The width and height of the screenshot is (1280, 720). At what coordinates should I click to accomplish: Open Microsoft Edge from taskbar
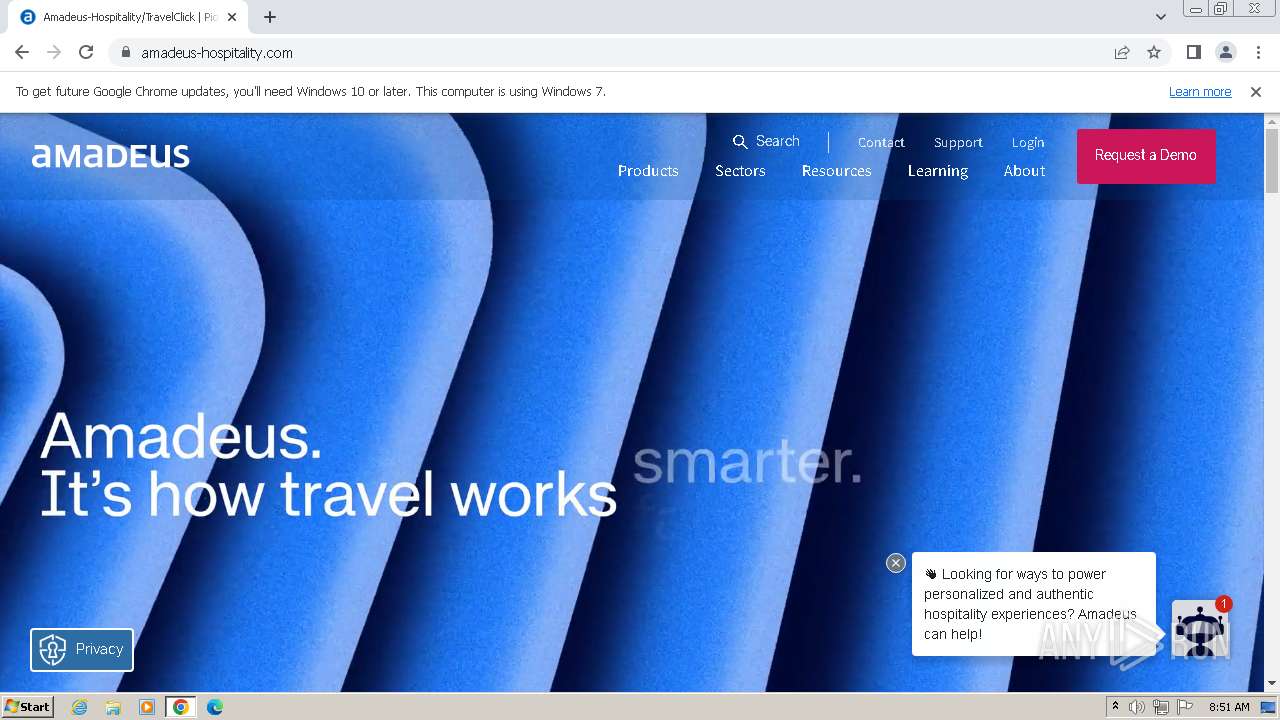[215, 707]
